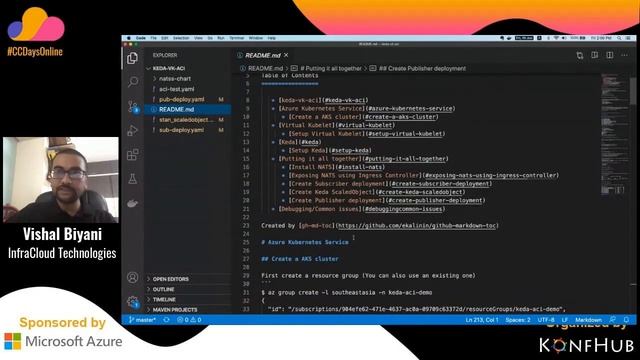Select README.md in the explorer

tap(188, 109)
